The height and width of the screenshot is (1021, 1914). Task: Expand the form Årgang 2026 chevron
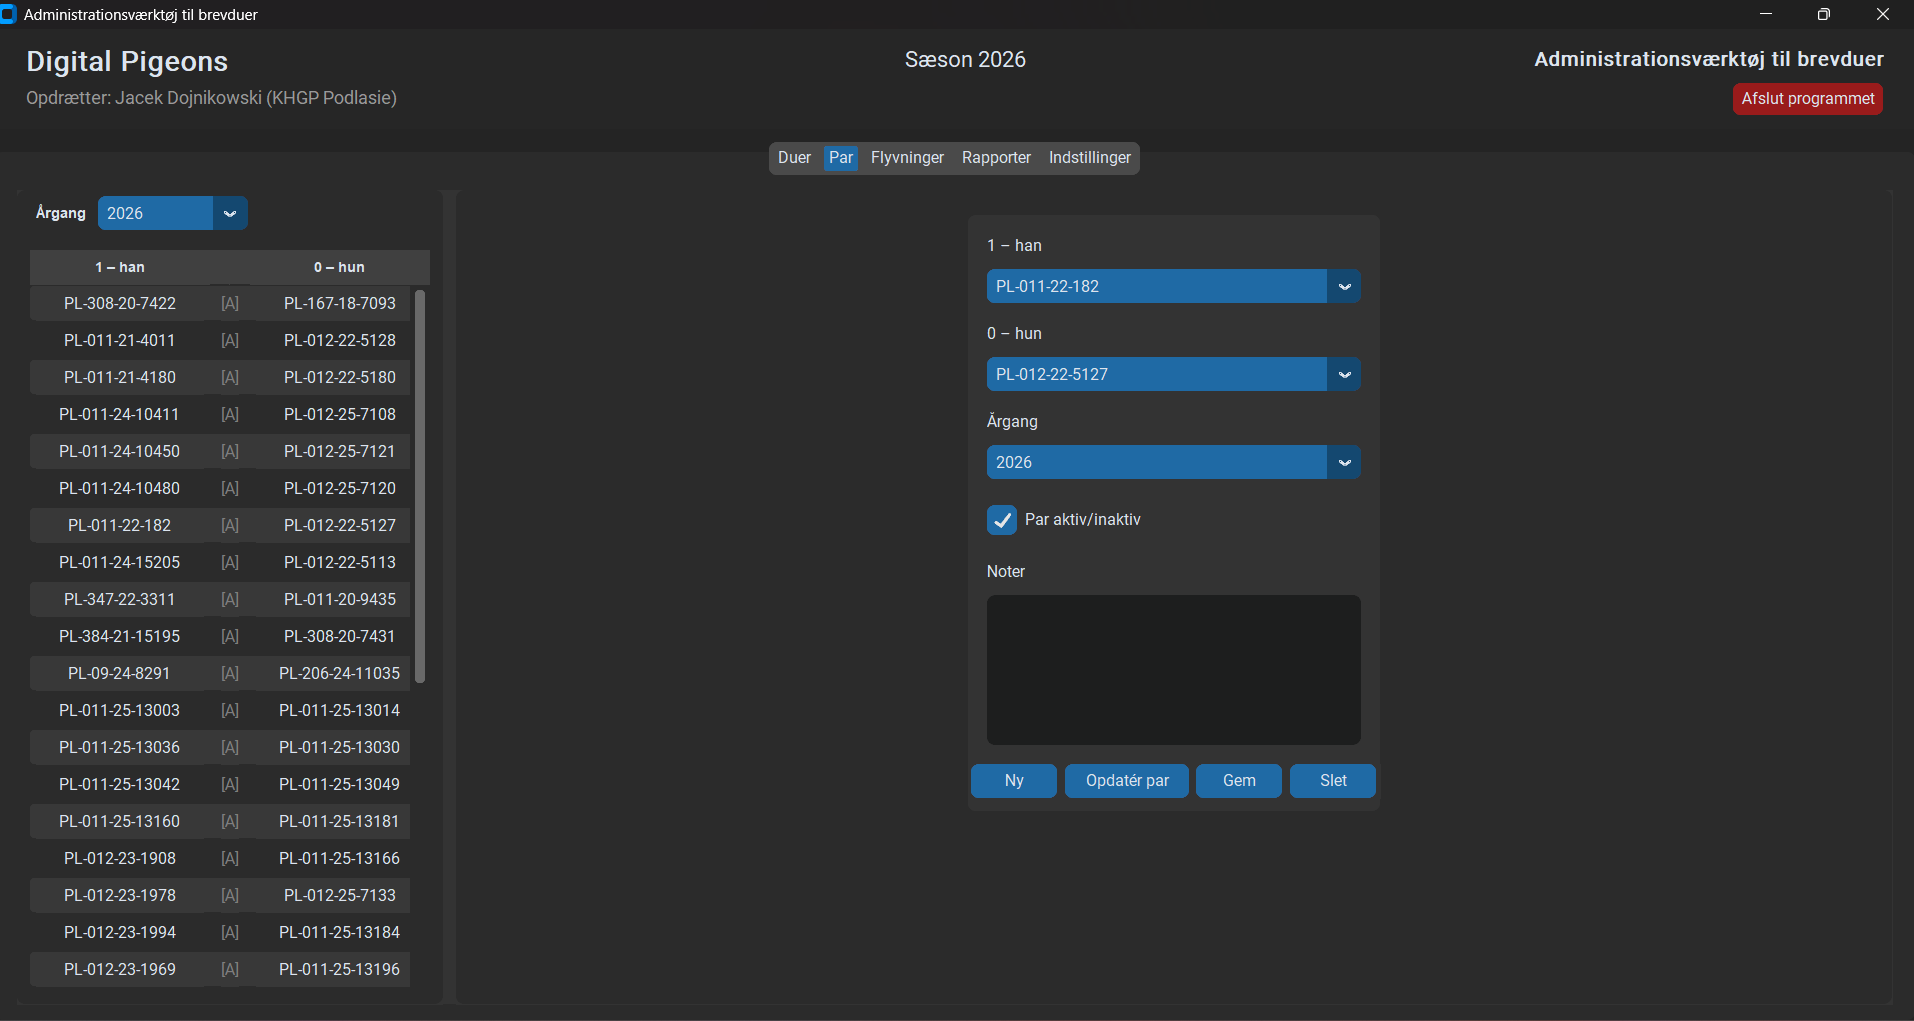coord(1344,462)
